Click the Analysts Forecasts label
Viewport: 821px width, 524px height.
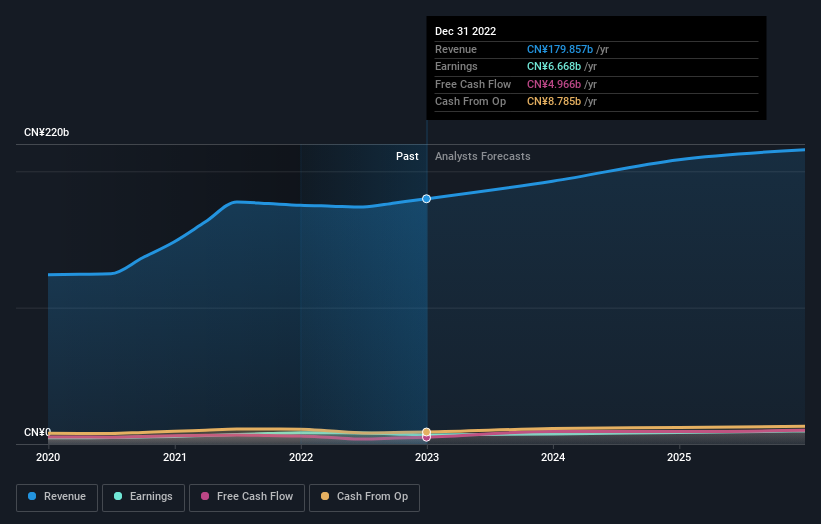point(483,157)
